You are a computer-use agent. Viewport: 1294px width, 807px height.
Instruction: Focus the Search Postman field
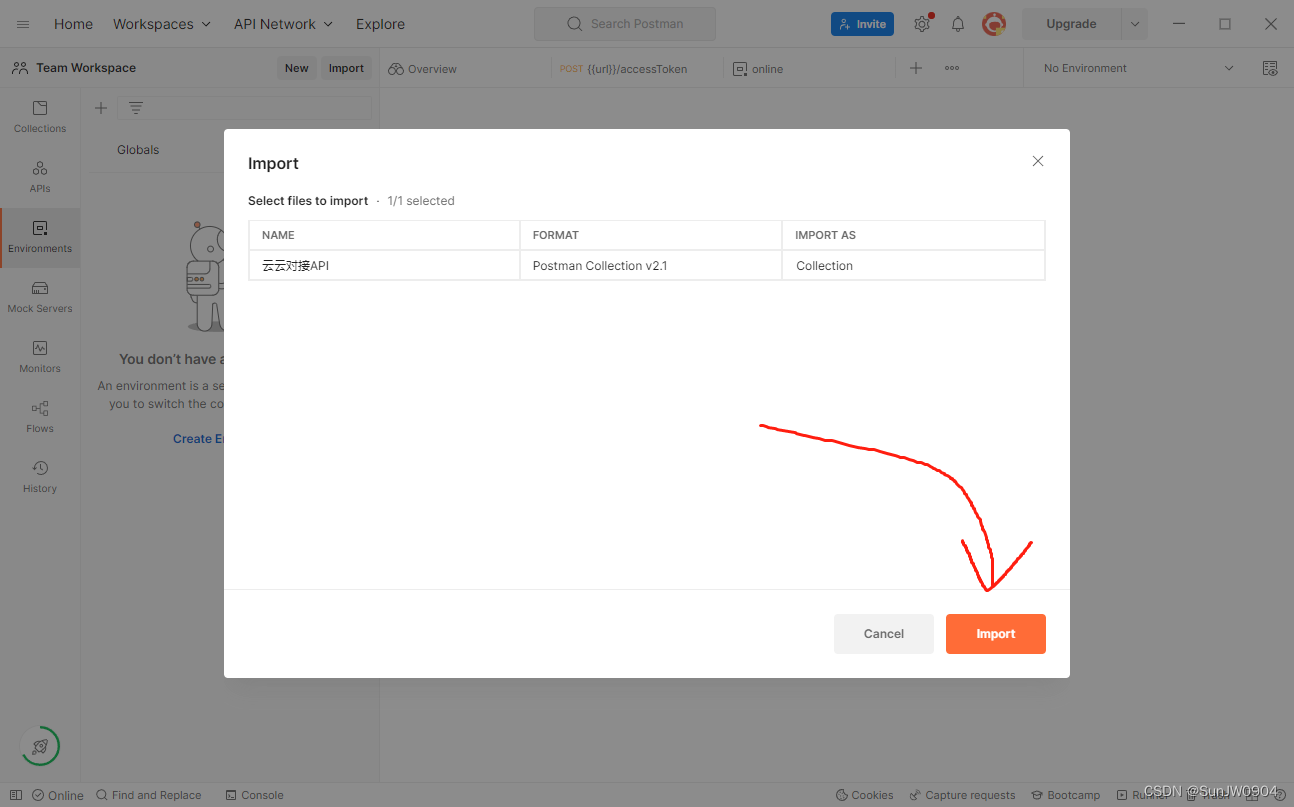tap(625, 24)
